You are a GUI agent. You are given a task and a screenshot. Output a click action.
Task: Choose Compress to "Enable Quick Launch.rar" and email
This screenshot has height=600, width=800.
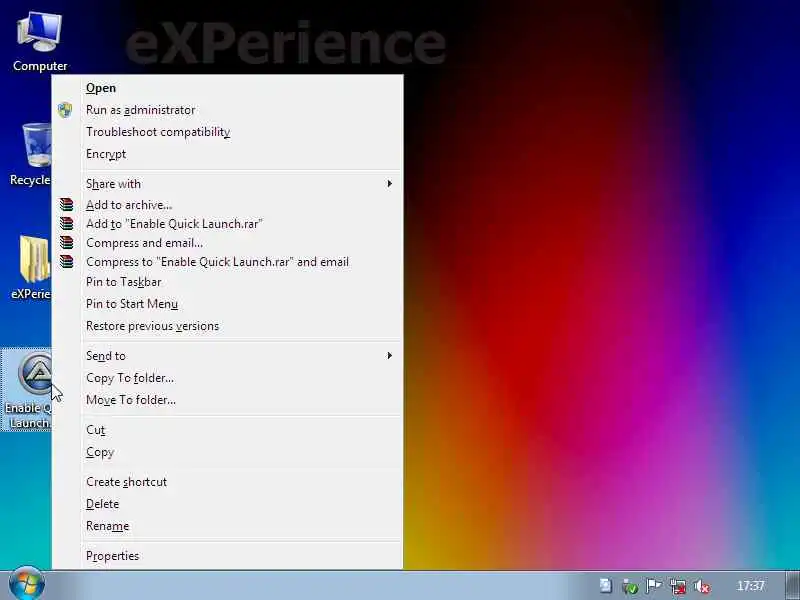point(228,262)
